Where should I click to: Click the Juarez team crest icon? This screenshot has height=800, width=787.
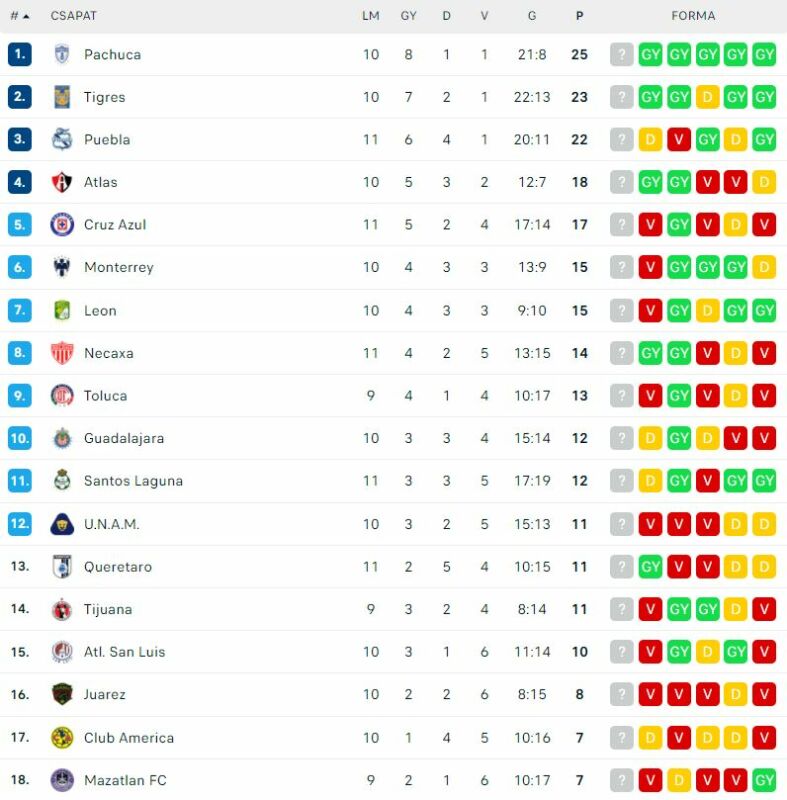tap(62, 694)
